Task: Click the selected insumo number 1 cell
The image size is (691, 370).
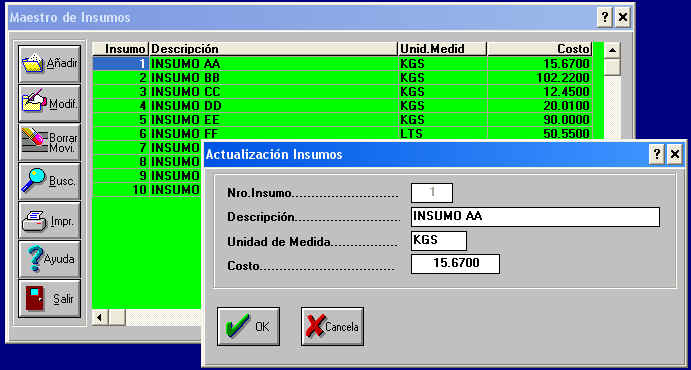Action: click(x=121, y=64)
